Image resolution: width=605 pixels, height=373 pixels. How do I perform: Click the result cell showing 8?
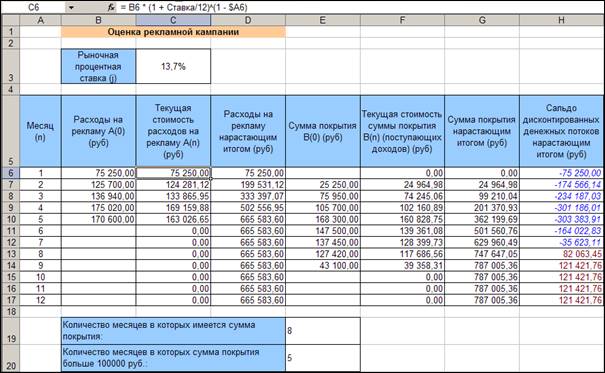click(323, 331)
